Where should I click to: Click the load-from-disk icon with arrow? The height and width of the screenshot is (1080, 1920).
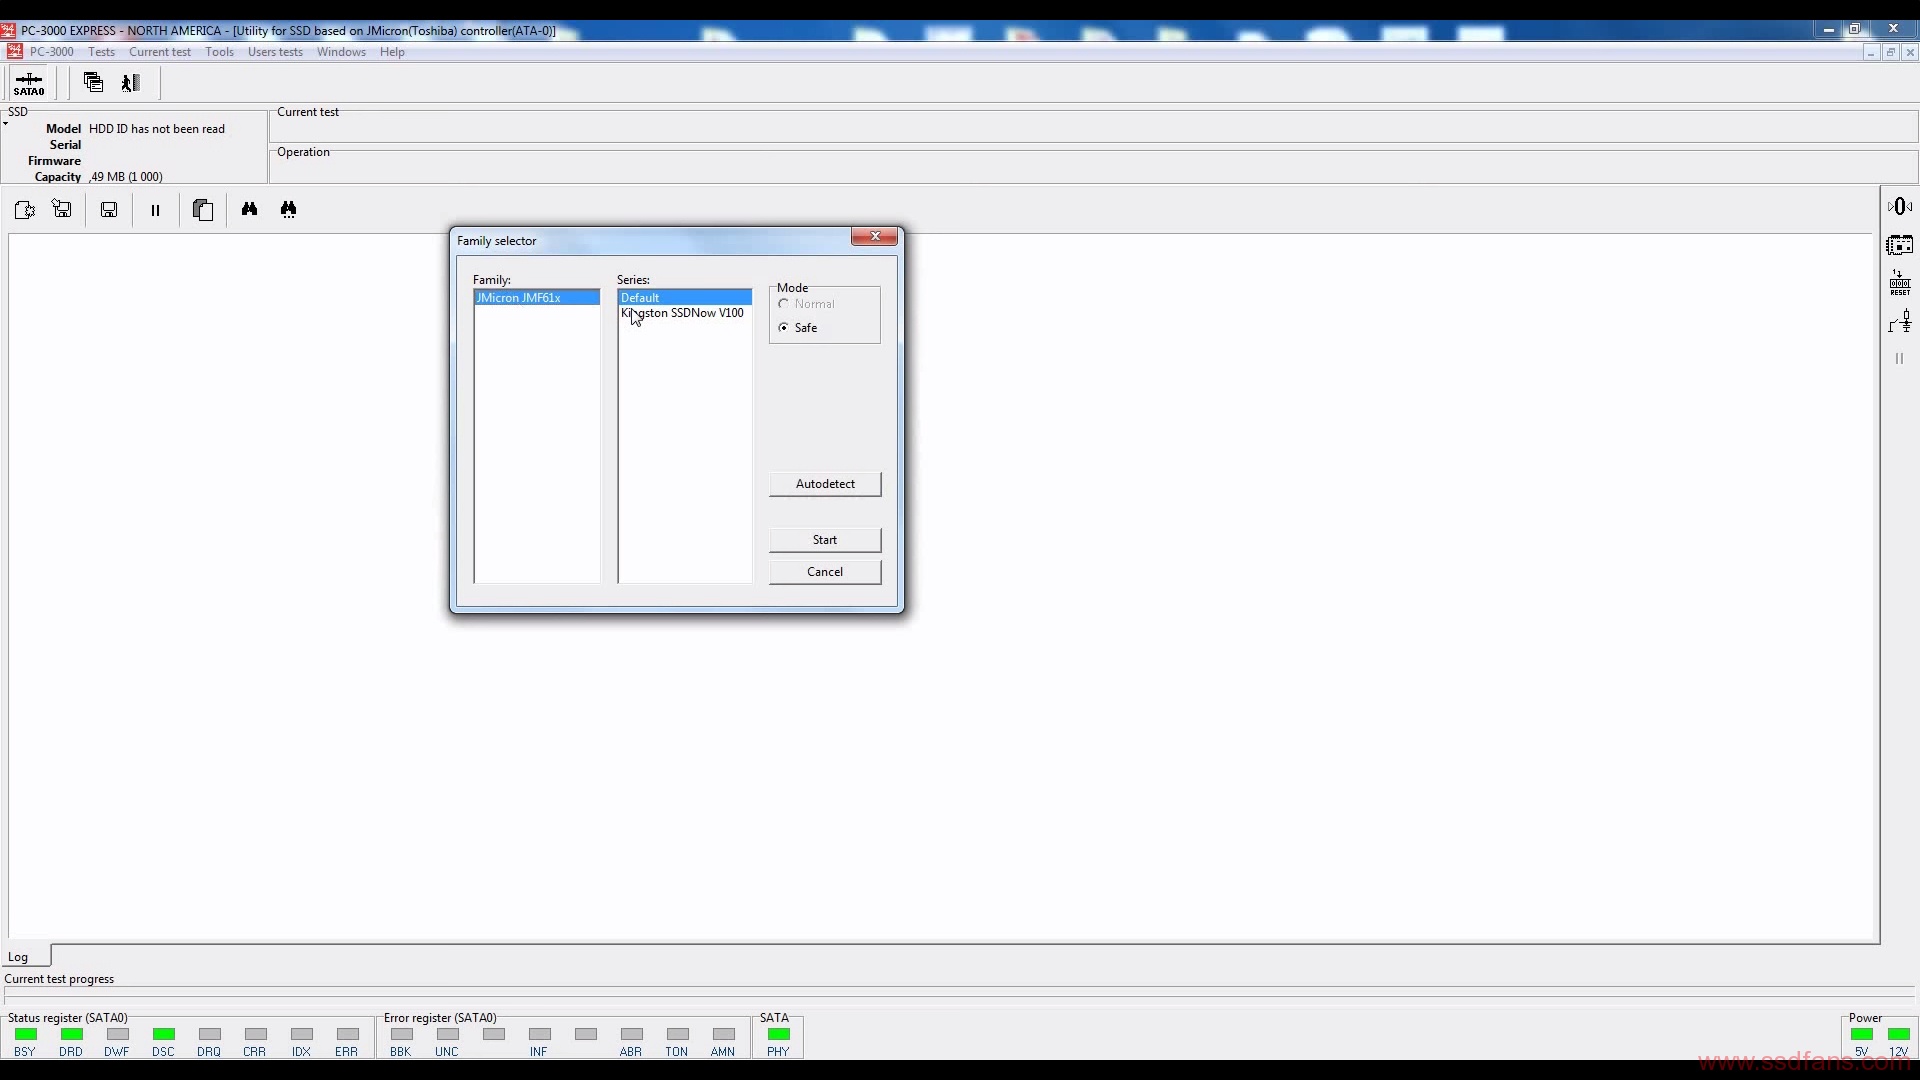(x=62, y=209)
